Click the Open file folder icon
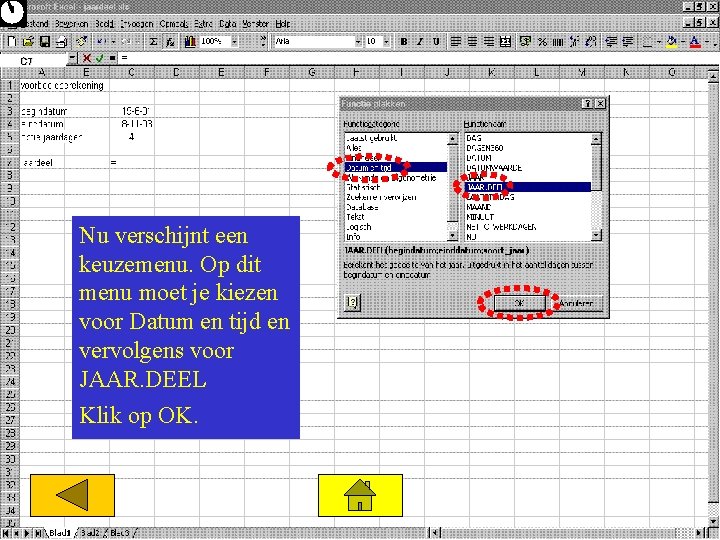Screen dimensions: 720x540 (28, 42)
